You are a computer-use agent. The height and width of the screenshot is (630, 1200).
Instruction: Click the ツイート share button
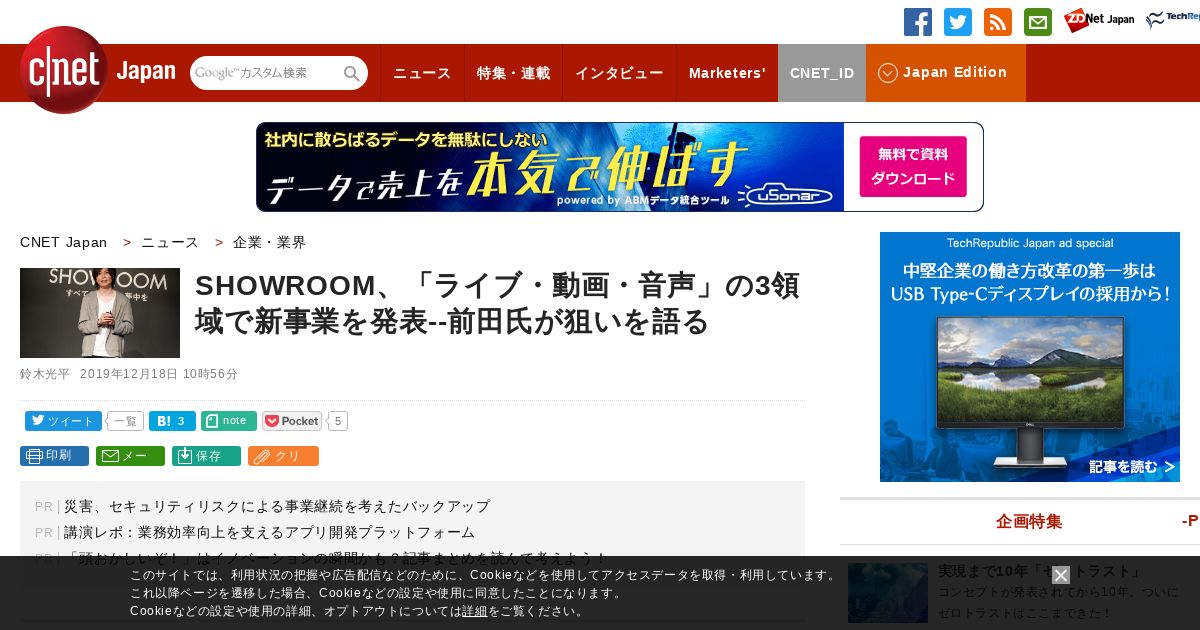pos(63,421)
